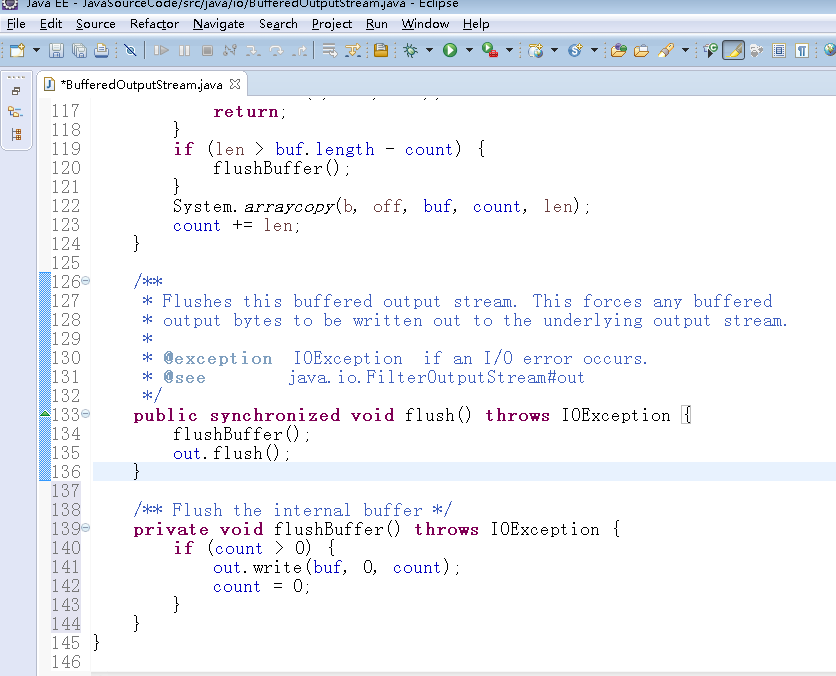Open the Run menu
Image resolution: width=836 pixels, height=676 pixels.
point(376,24)
